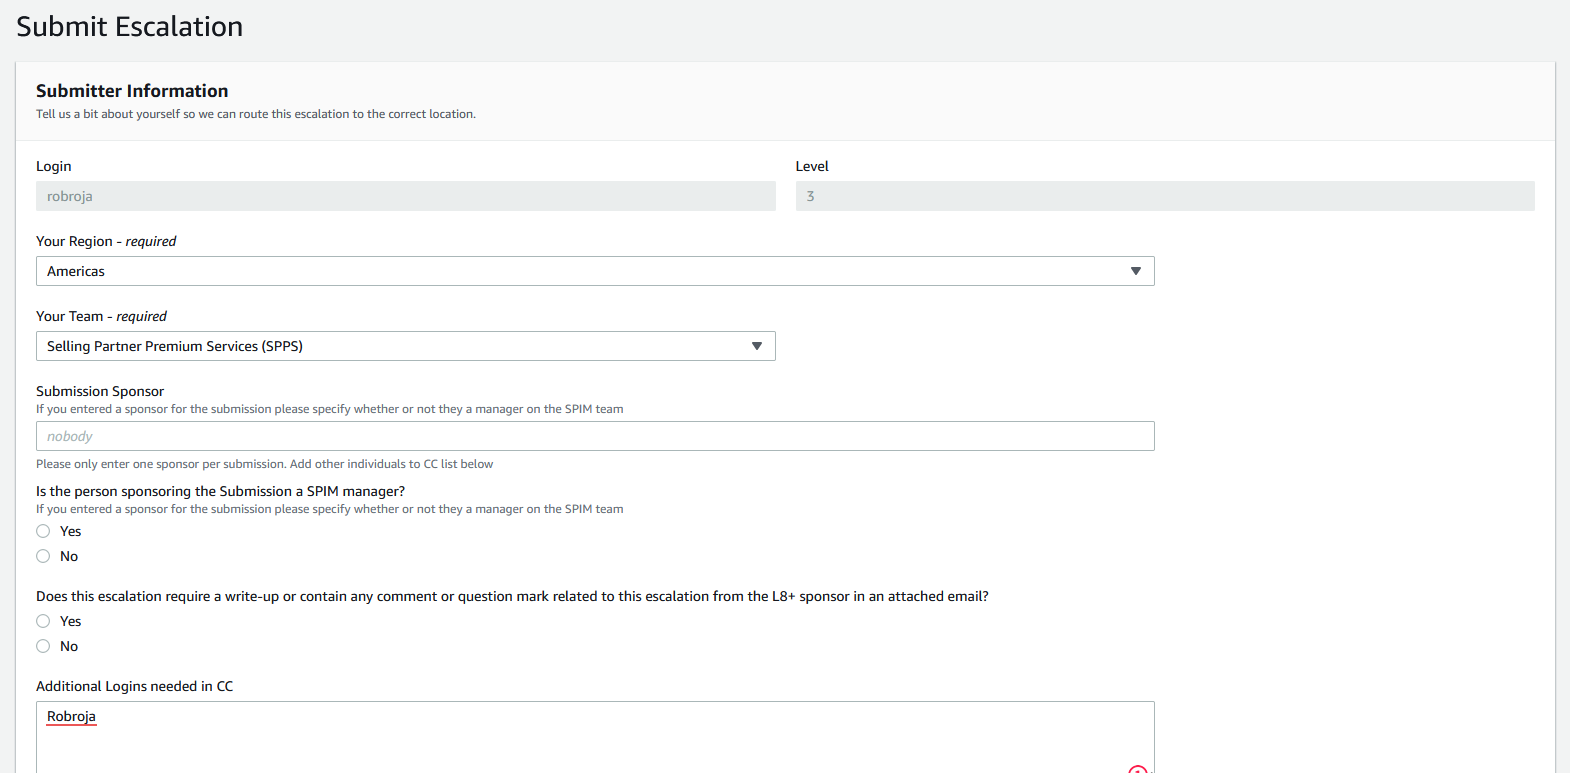Viewport: 1570px width, 773px height.
Task: Click the disabled Login field showing robroja
Action: (406, 196)
